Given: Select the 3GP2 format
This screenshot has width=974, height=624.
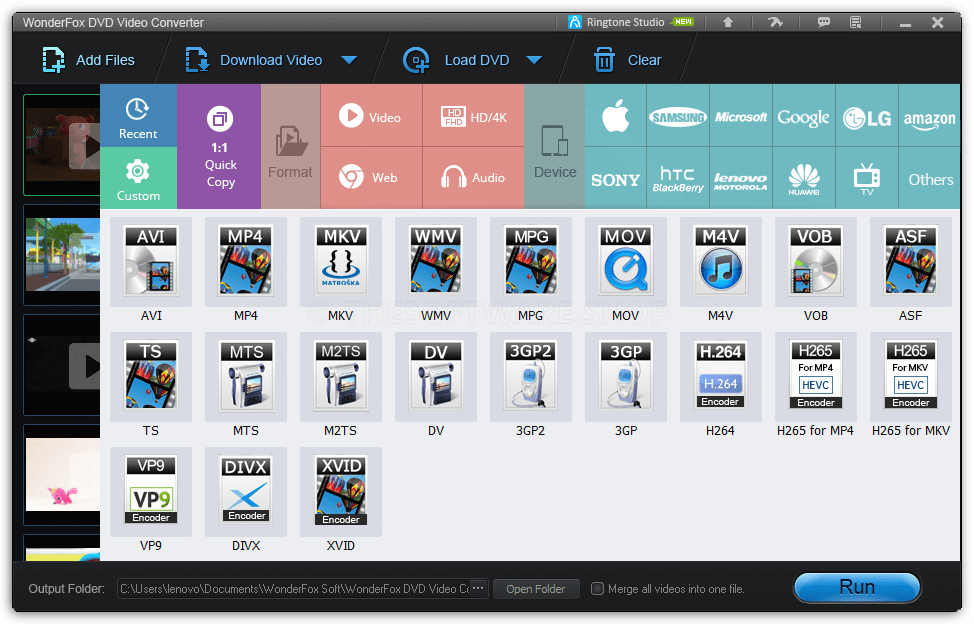Looking at the screenshot, I should pos(531,376).
